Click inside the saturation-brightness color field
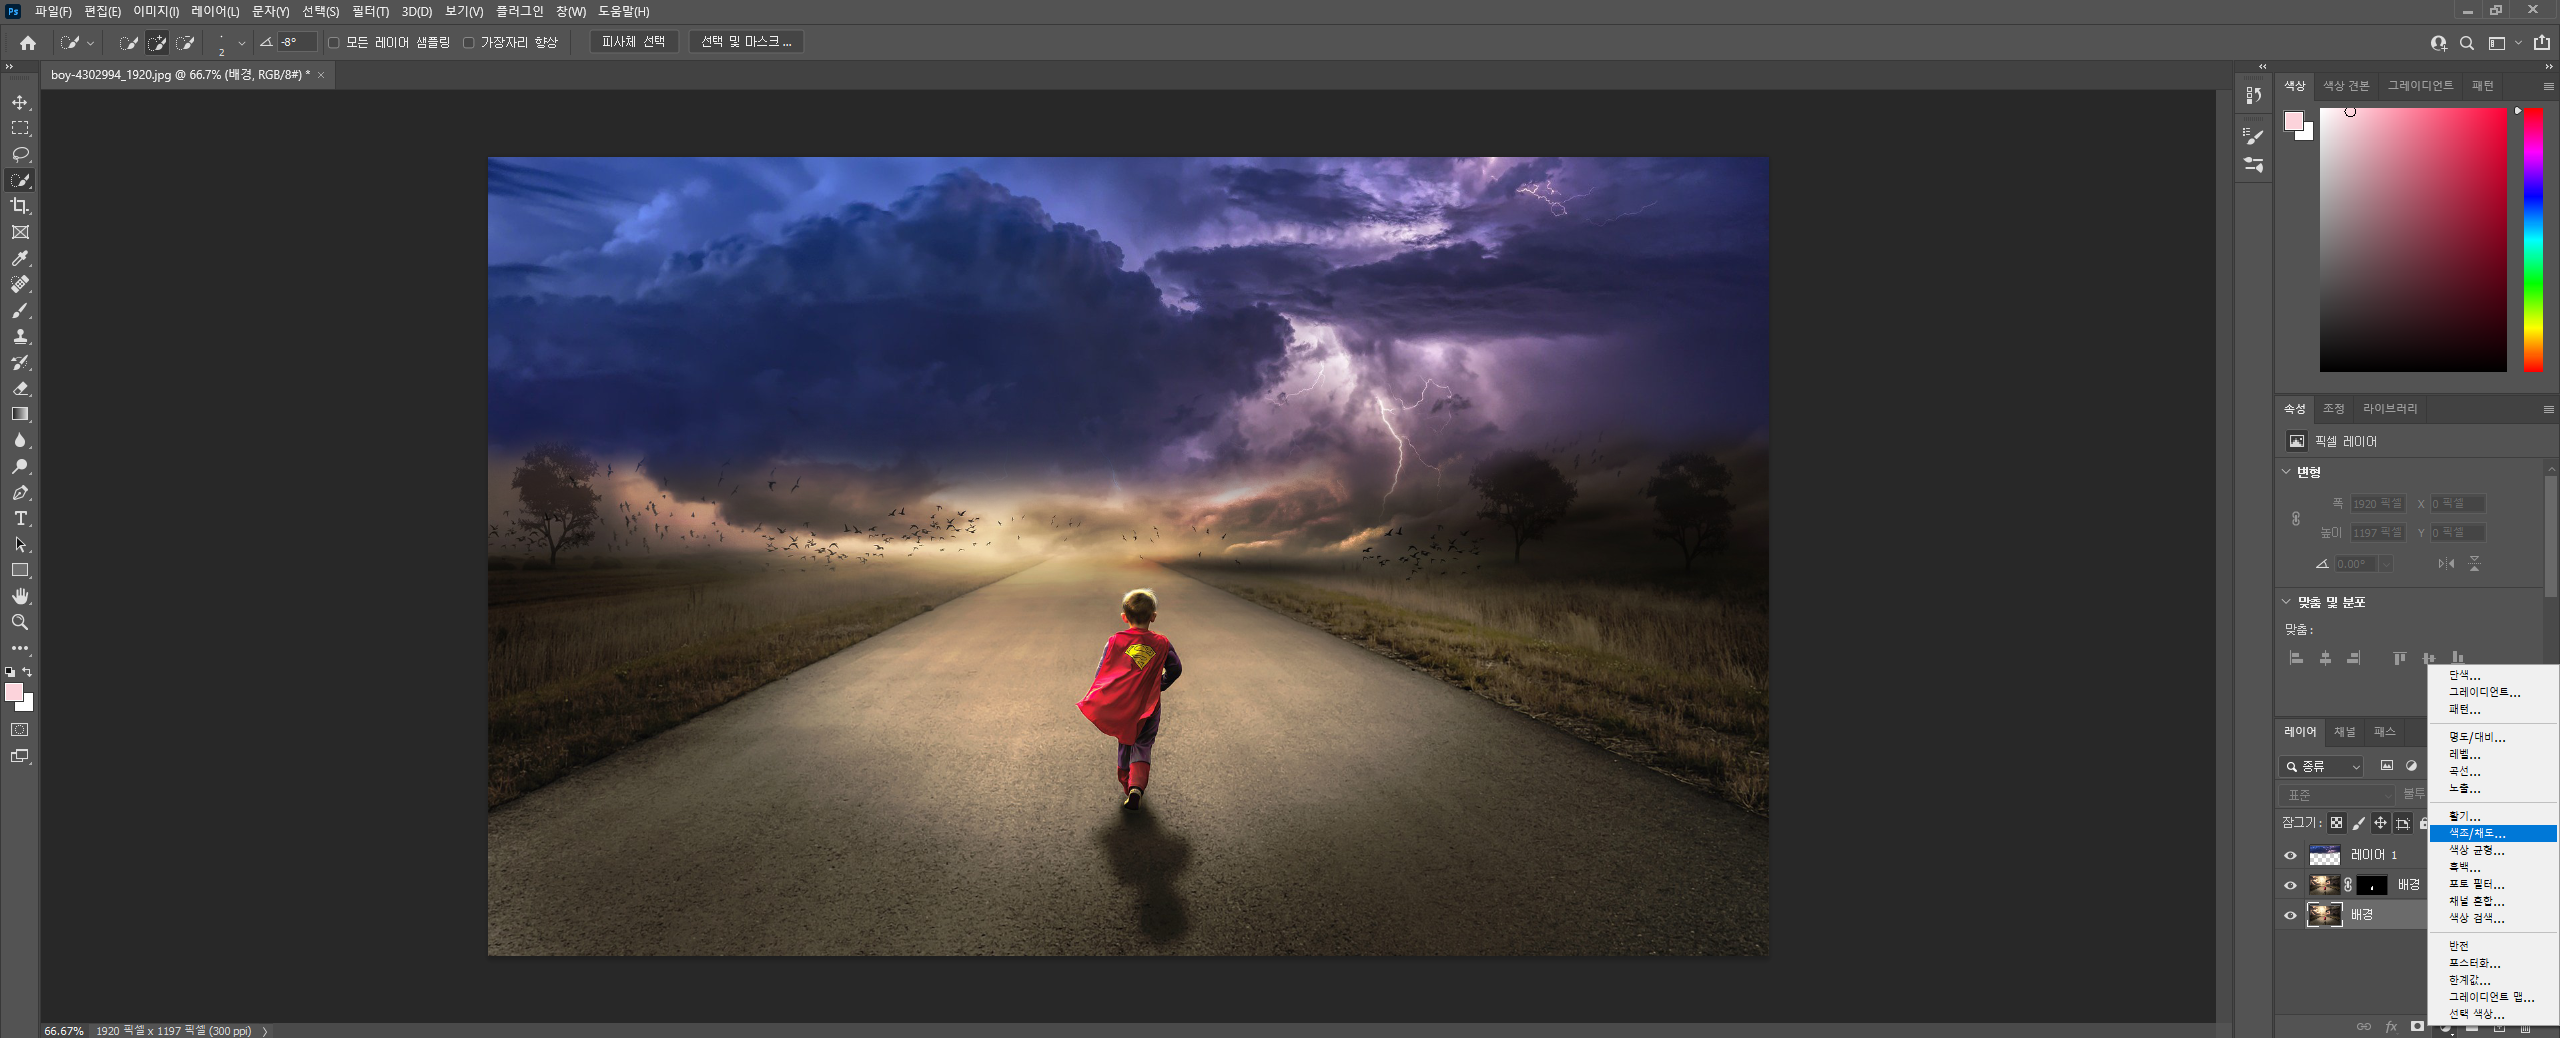The width and height of the screenshot is (2560, 1038). pos(2413,240)
